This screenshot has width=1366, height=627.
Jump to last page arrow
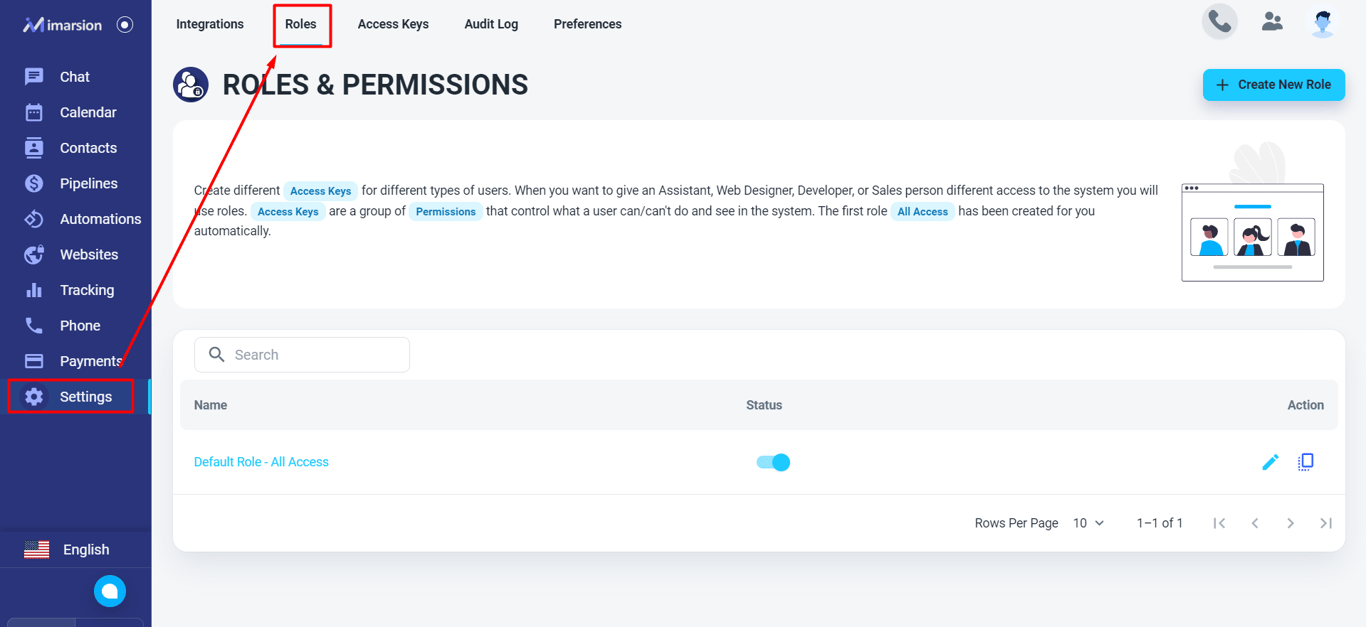point(1326,523)
